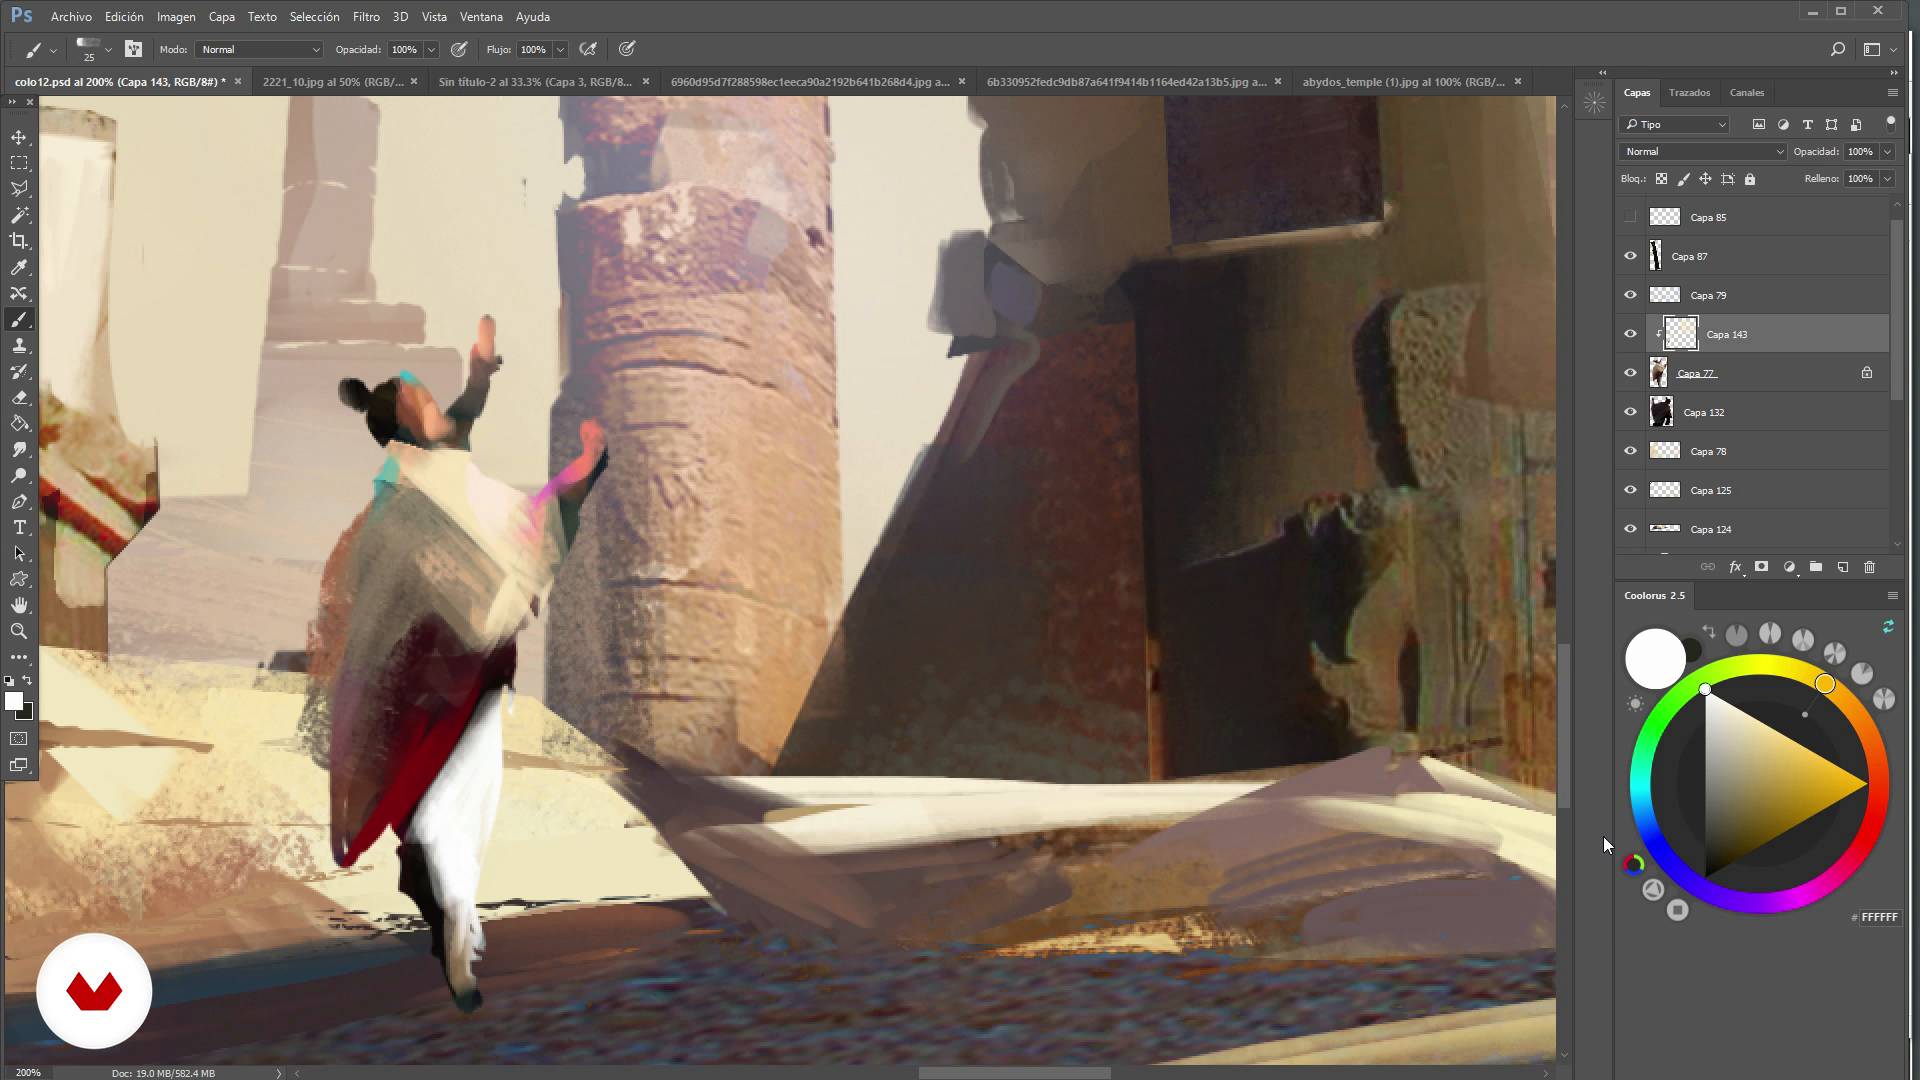This screenshot has height=1080, width=1920.
Task: Click the Coolorus white color swatch
Action: click(x=1654, y=659)
